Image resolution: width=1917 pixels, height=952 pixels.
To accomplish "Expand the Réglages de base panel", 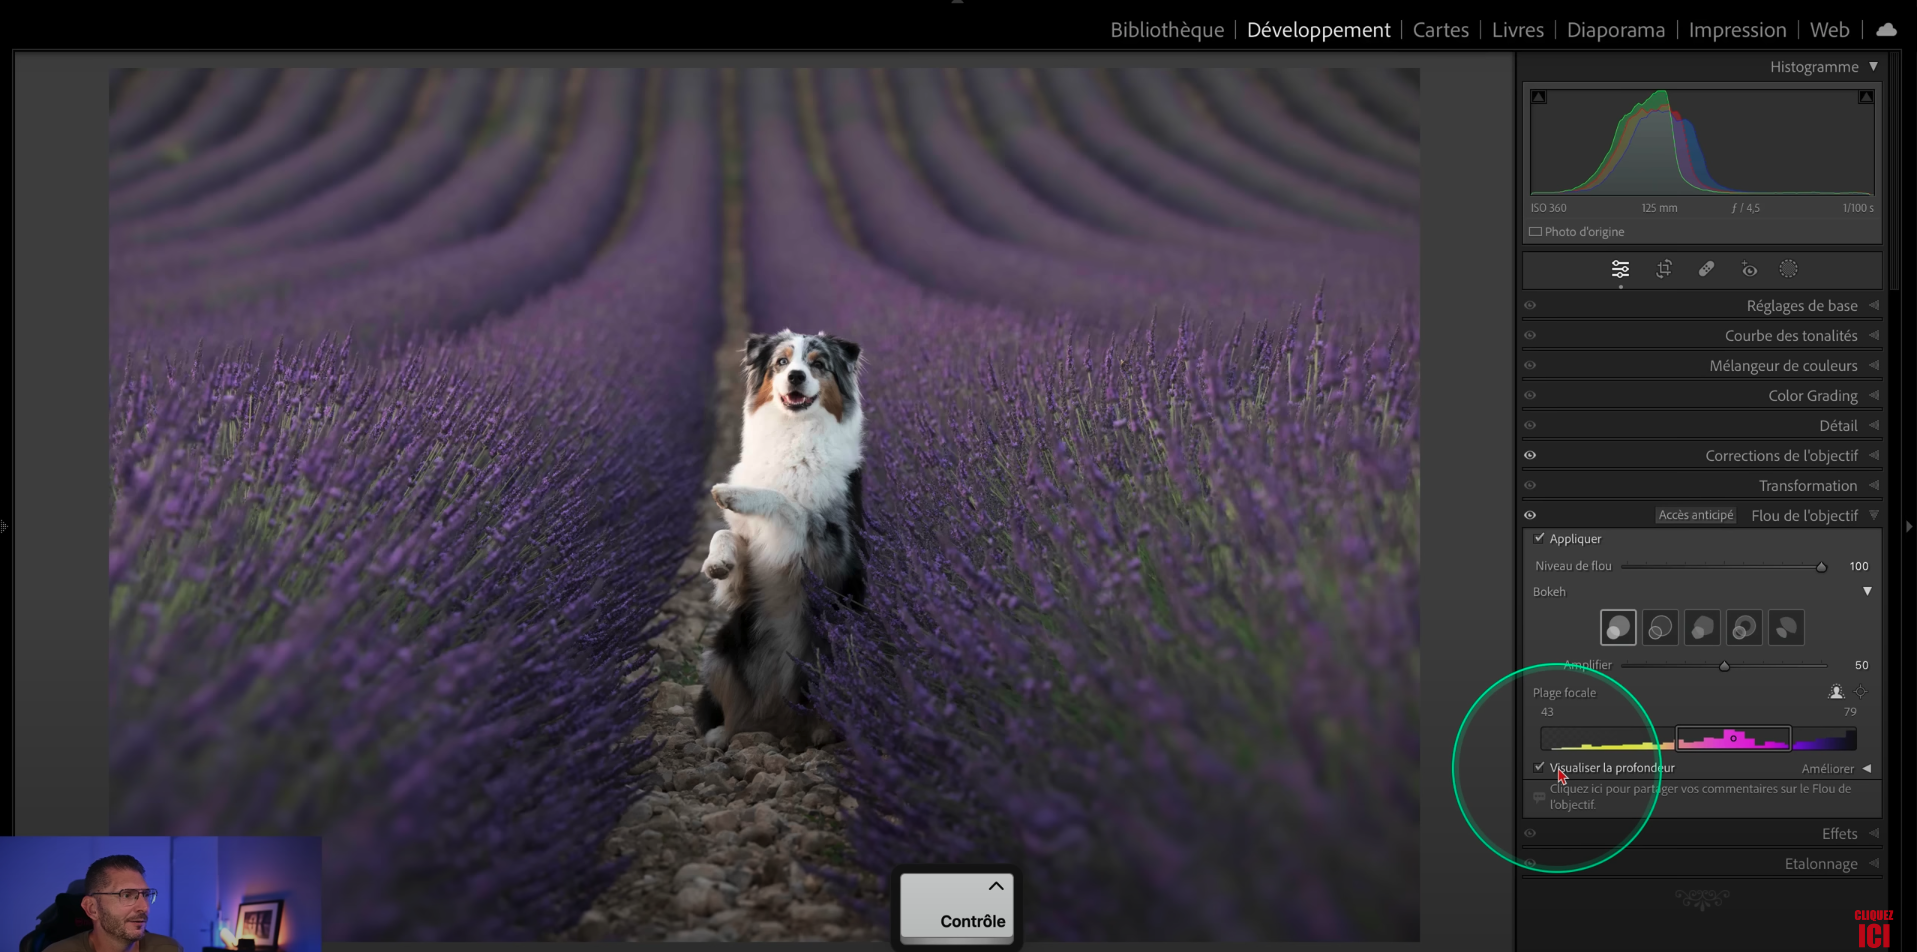I will coord(1801,306).
